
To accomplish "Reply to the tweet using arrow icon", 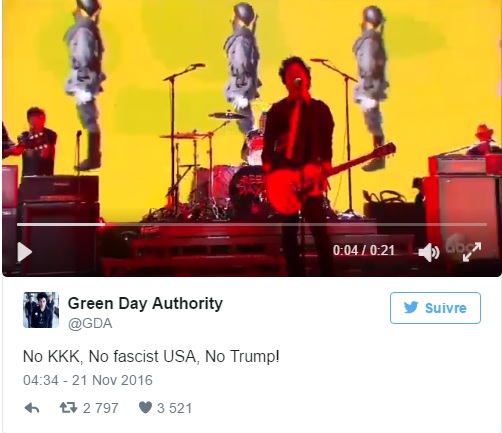I will tap(32, 408).
